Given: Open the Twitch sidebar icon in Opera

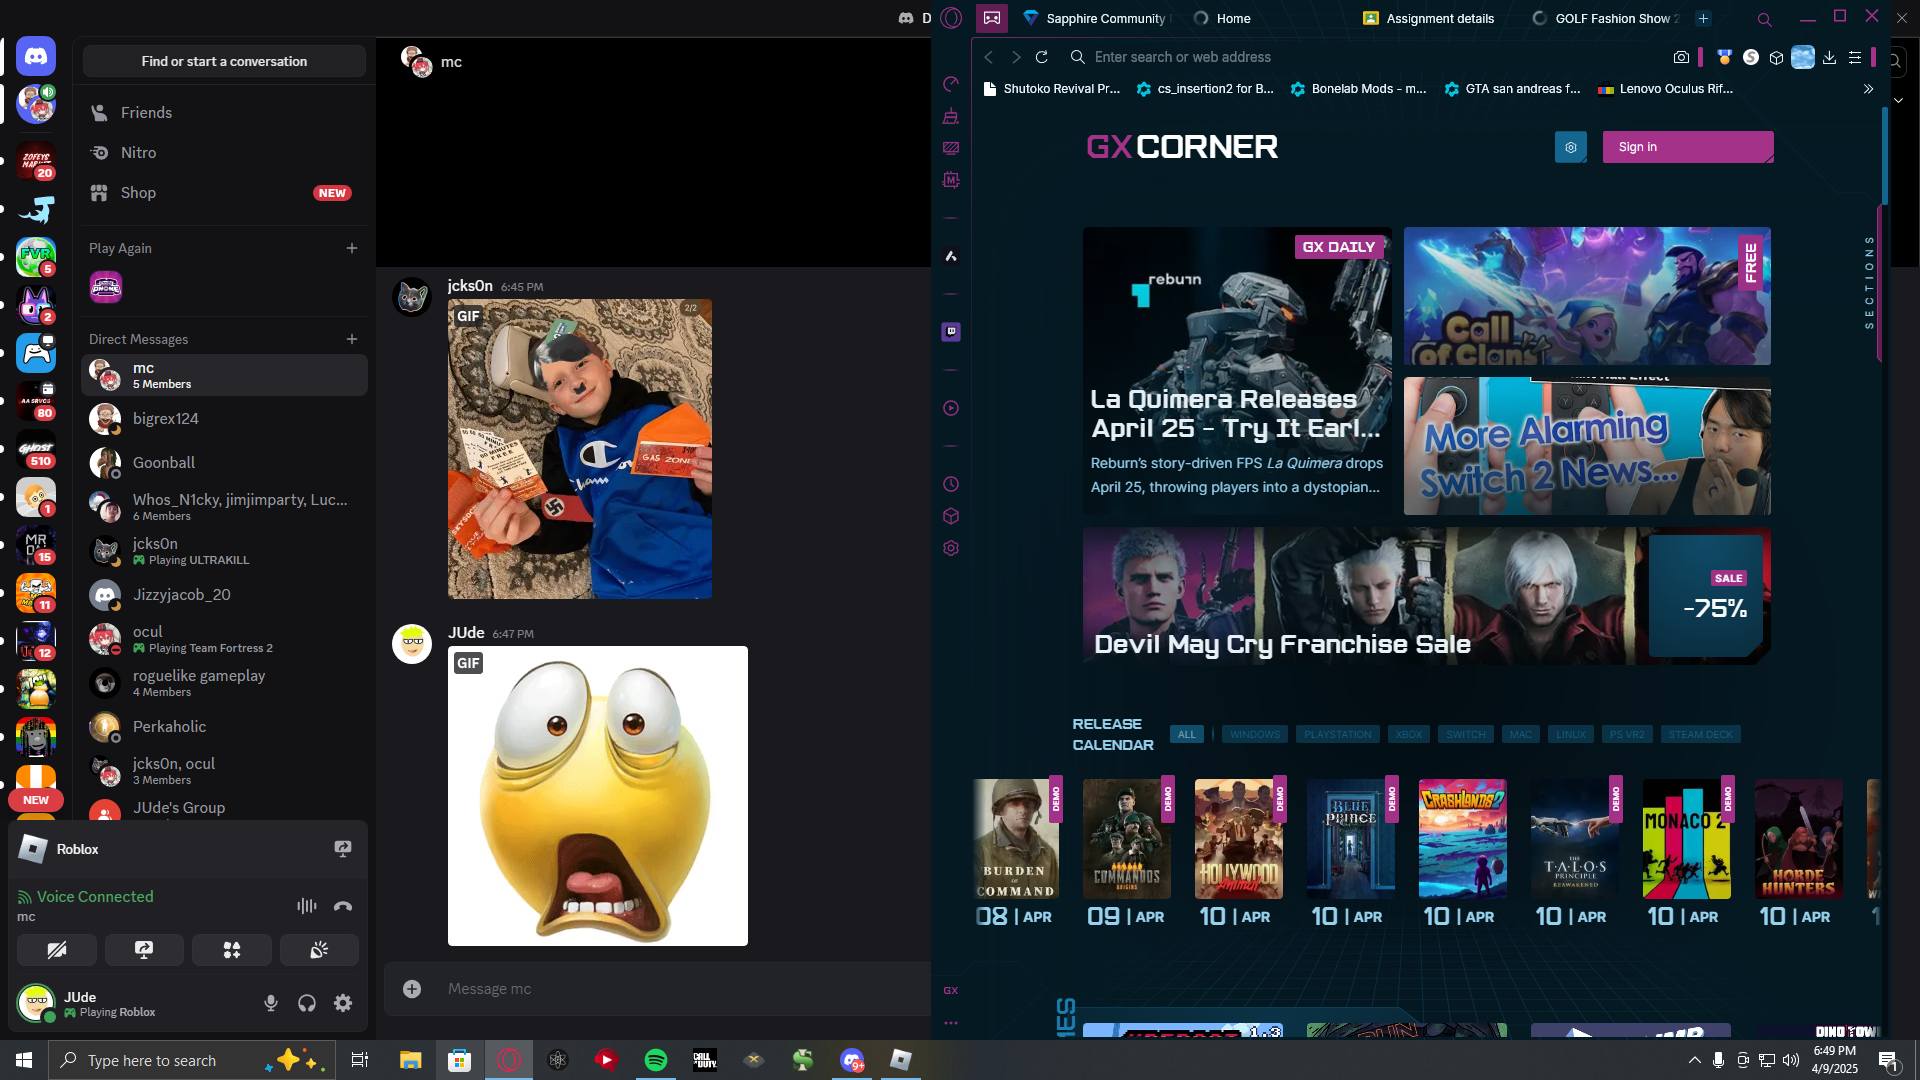Looking at the screenshot, I should point(951,332).
